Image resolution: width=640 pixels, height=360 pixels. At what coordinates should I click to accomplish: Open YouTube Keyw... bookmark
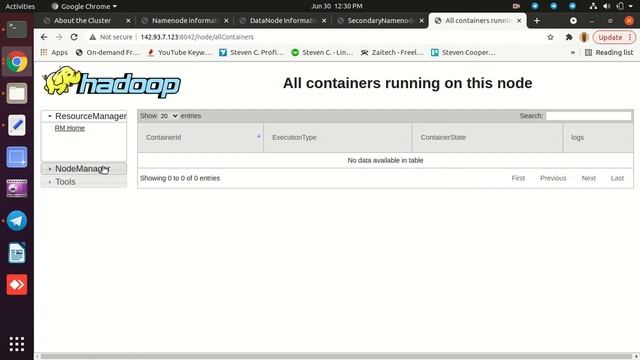tap(180, 52)
